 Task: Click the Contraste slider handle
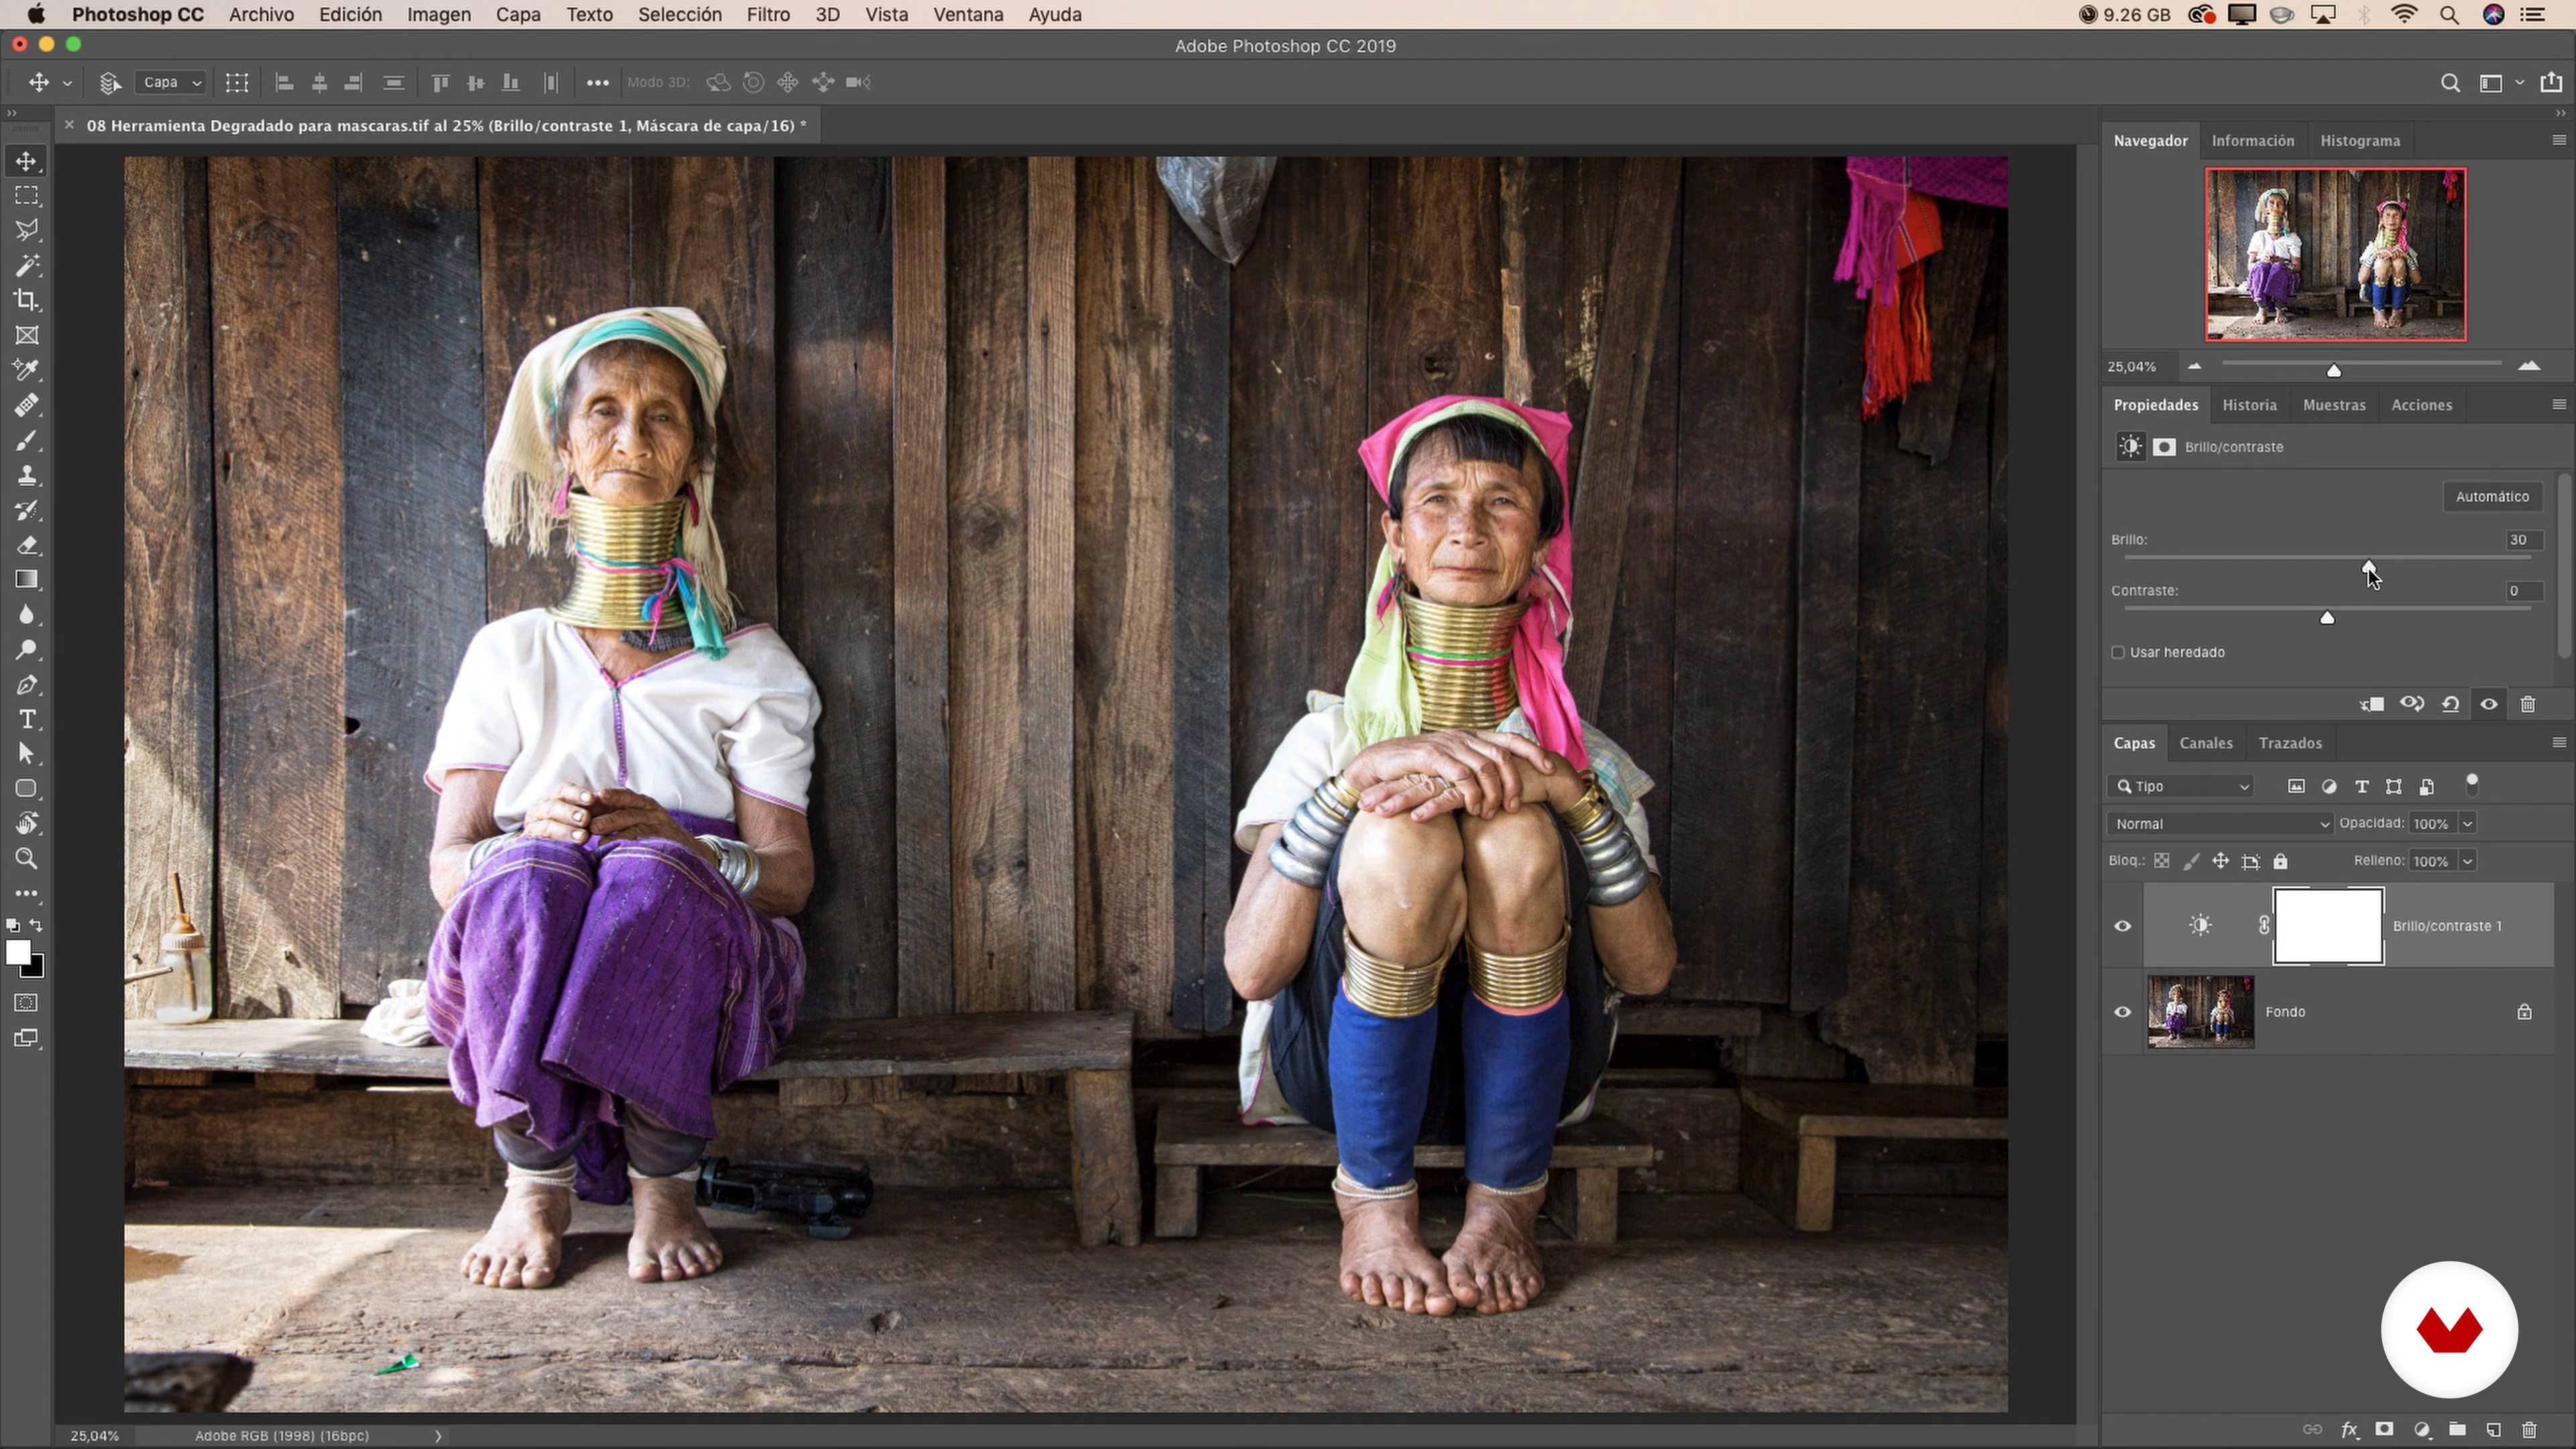click(2327, 619)
